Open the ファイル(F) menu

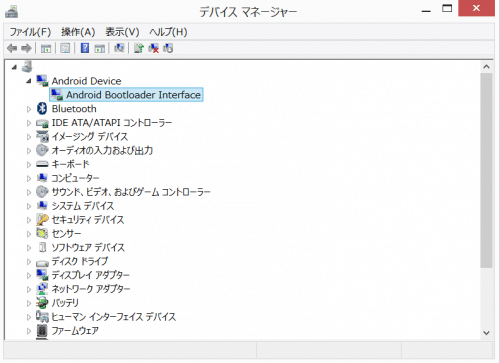tap(30, 32)
